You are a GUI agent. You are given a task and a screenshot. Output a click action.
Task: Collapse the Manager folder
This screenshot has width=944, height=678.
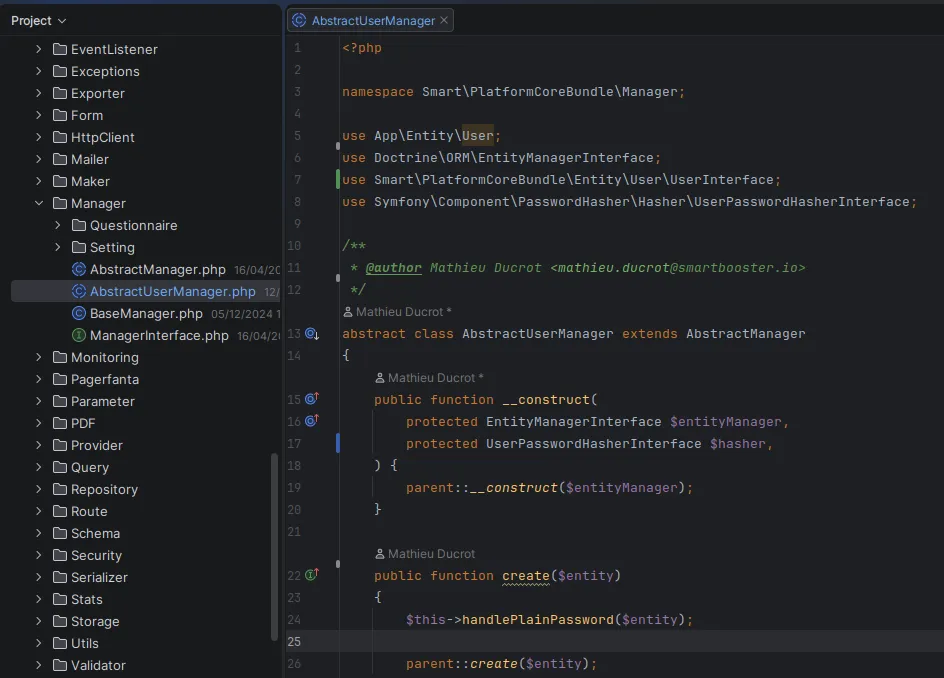pyautogui.click(x=39, y=203)
